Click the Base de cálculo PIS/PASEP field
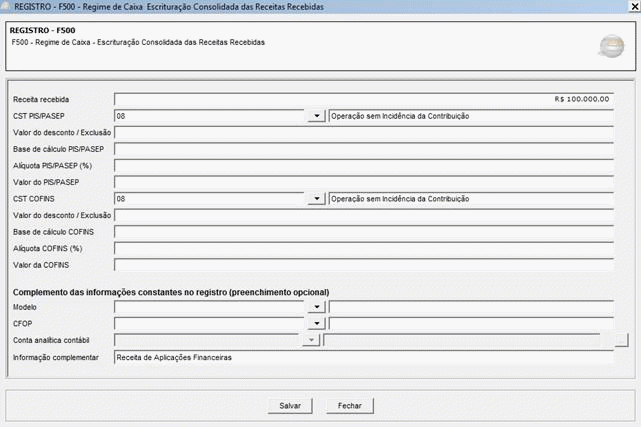 click(364, 149)
